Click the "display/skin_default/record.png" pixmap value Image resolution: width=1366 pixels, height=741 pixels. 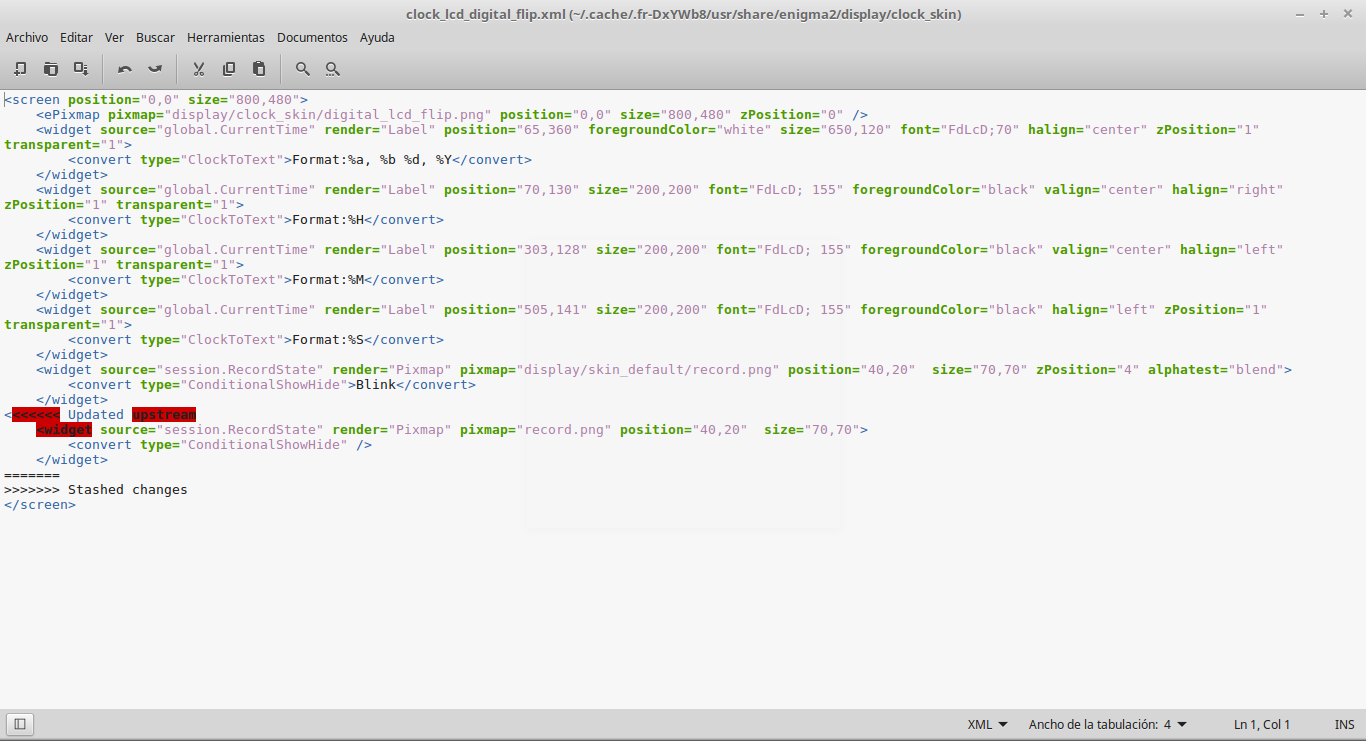648,369
